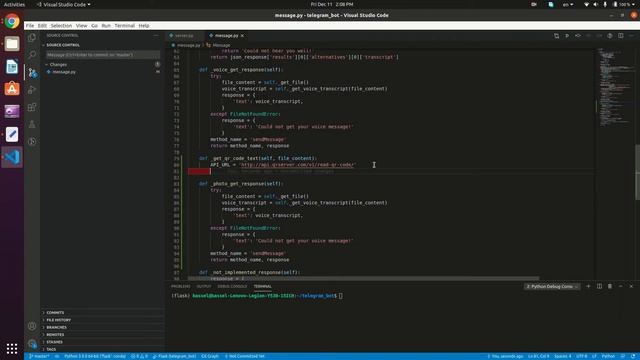Image resolution: width=640 pixels, height=360 pixels.
Task: Show Applications grid in the dock
Action: tap(12, 348)
